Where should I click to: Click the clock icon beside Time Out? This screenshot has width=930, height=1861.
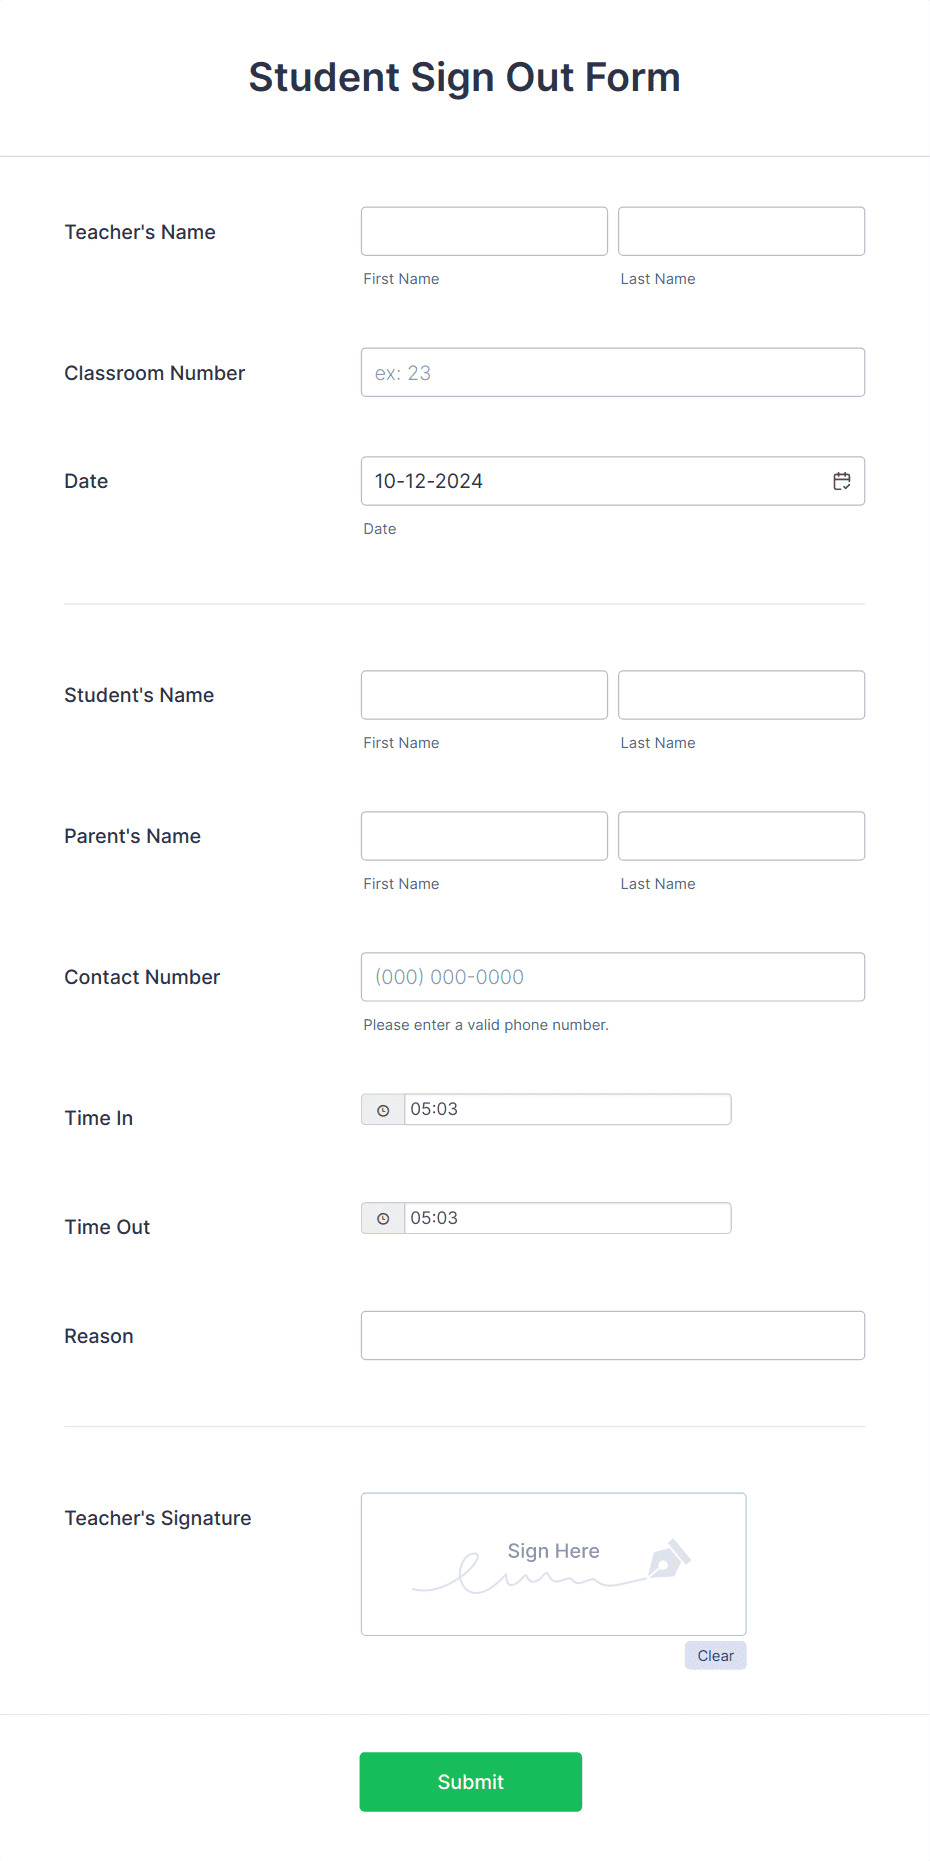pyautogui.click(x=383, y=1218)
